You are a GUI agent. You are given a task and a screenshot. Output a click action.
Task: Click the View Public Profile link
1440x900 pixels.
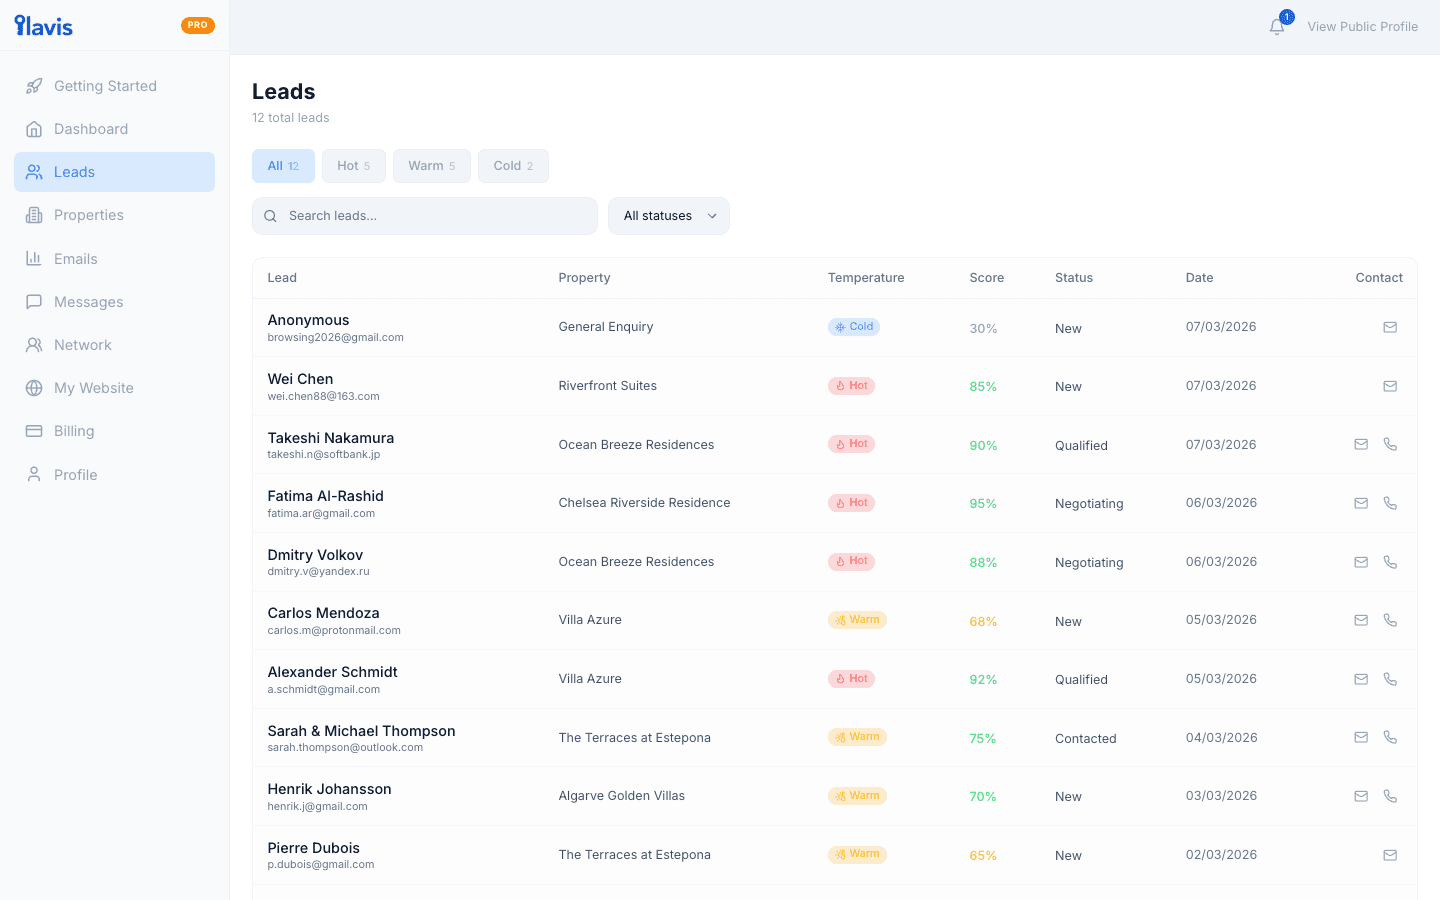1363,26
